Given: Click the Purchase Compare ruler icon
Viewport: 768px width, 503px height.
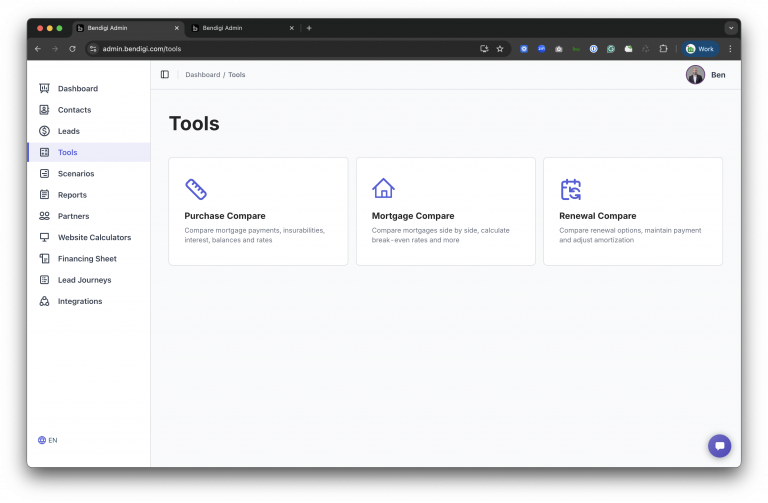Looking at the screenshot, I should click(x=196, y=189).
